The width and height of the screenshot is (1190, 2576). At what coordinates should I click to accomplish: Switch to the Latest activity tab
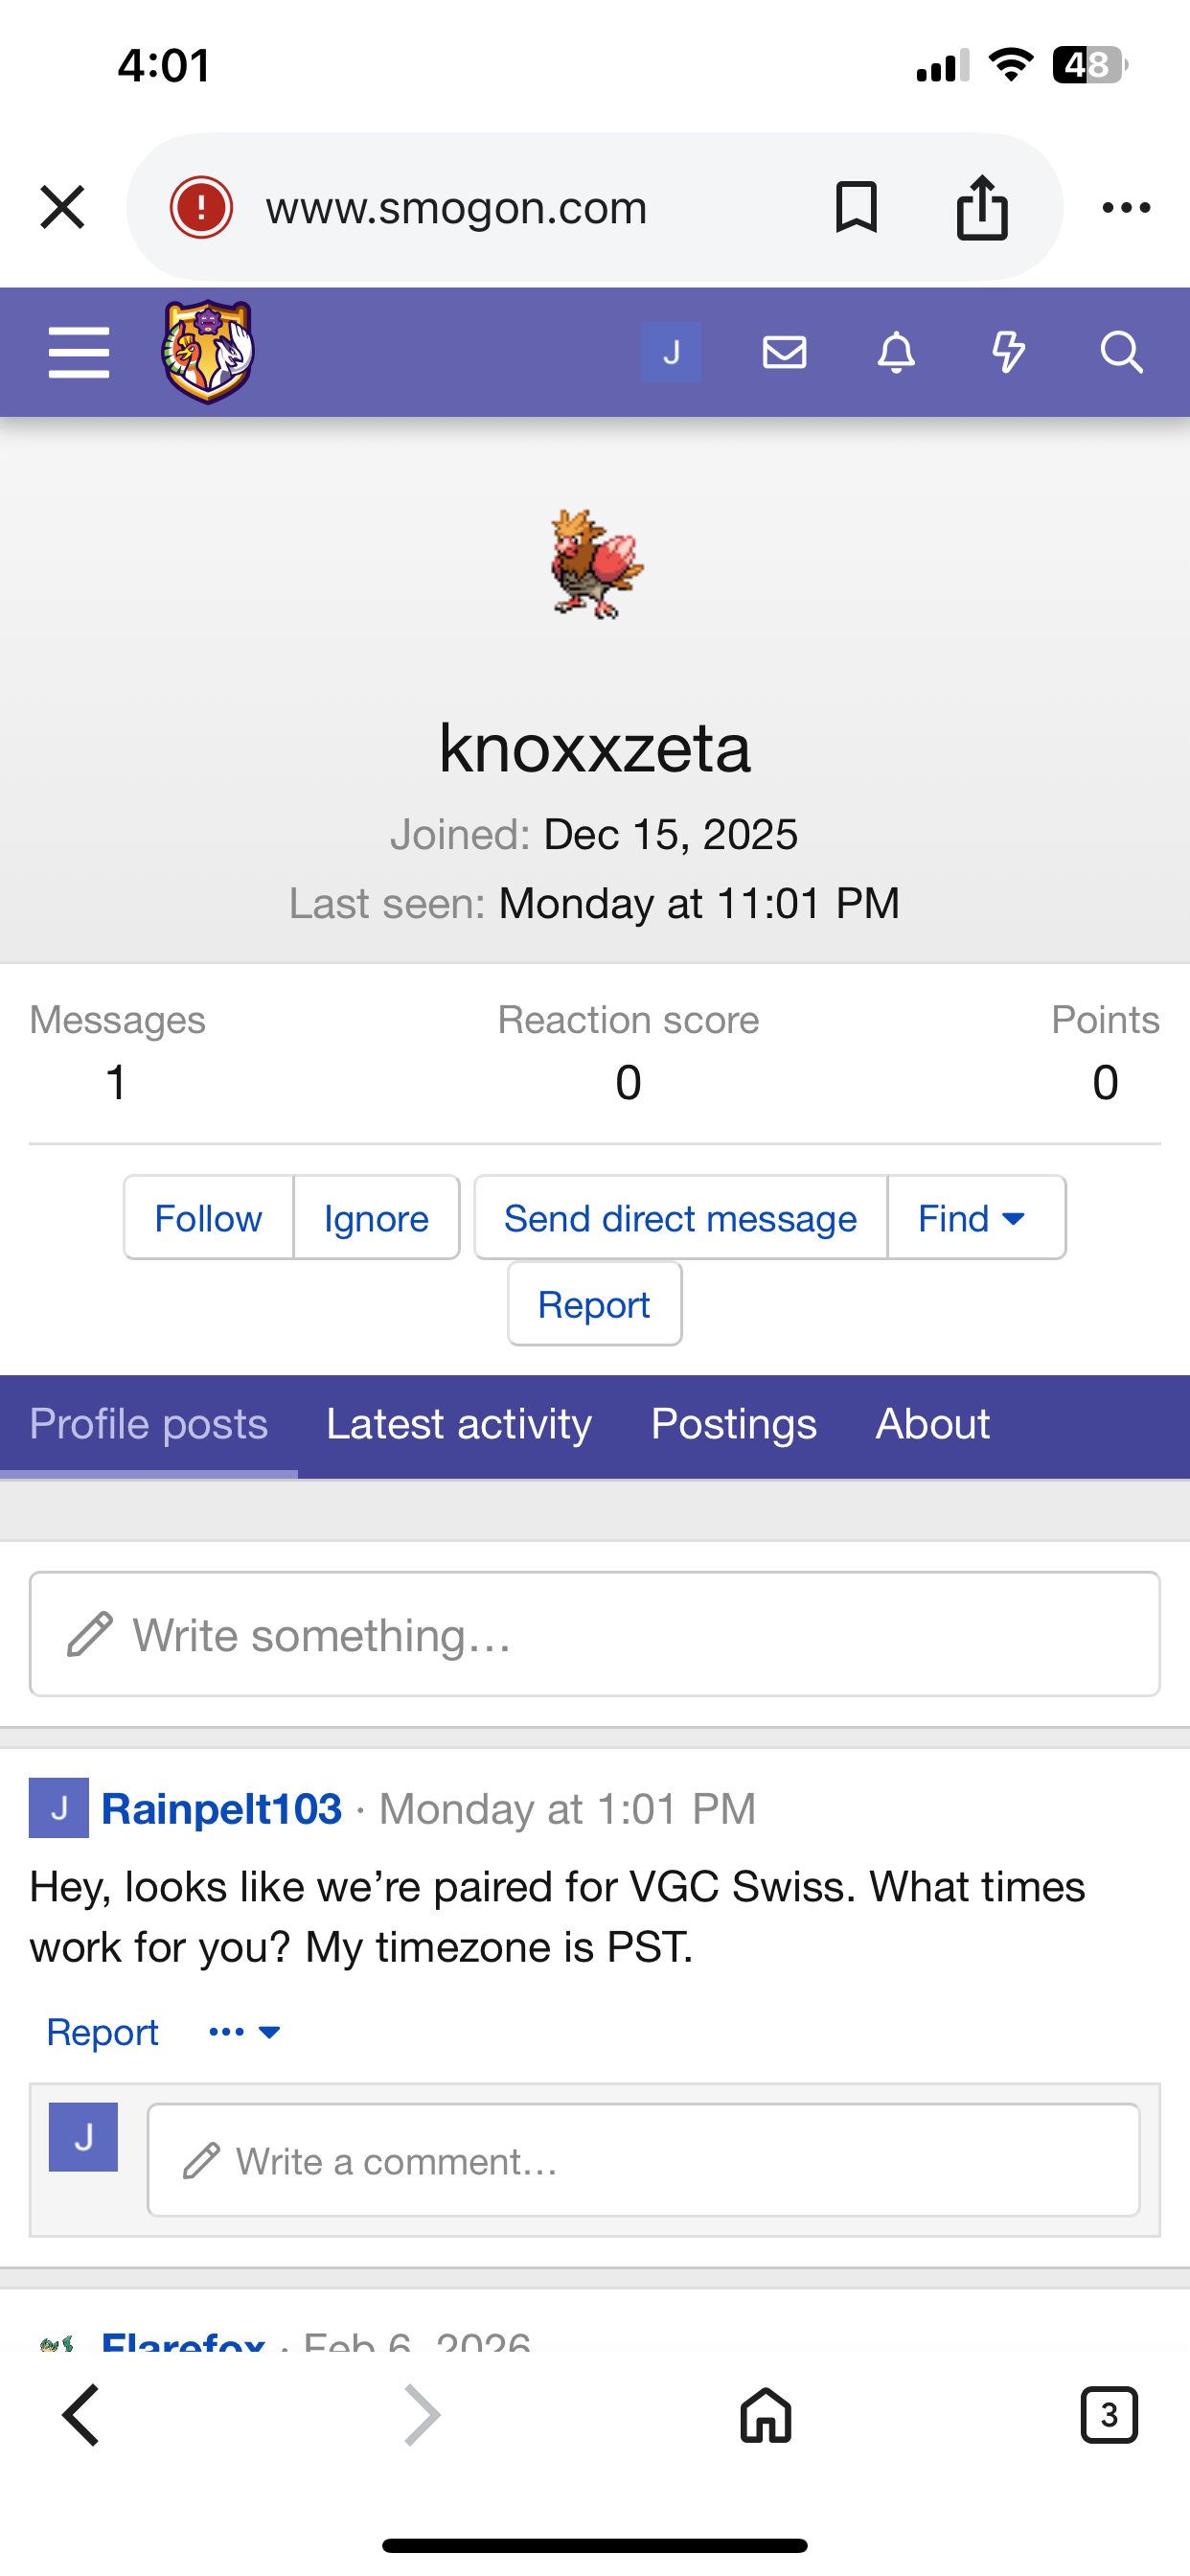(459, 1424)
